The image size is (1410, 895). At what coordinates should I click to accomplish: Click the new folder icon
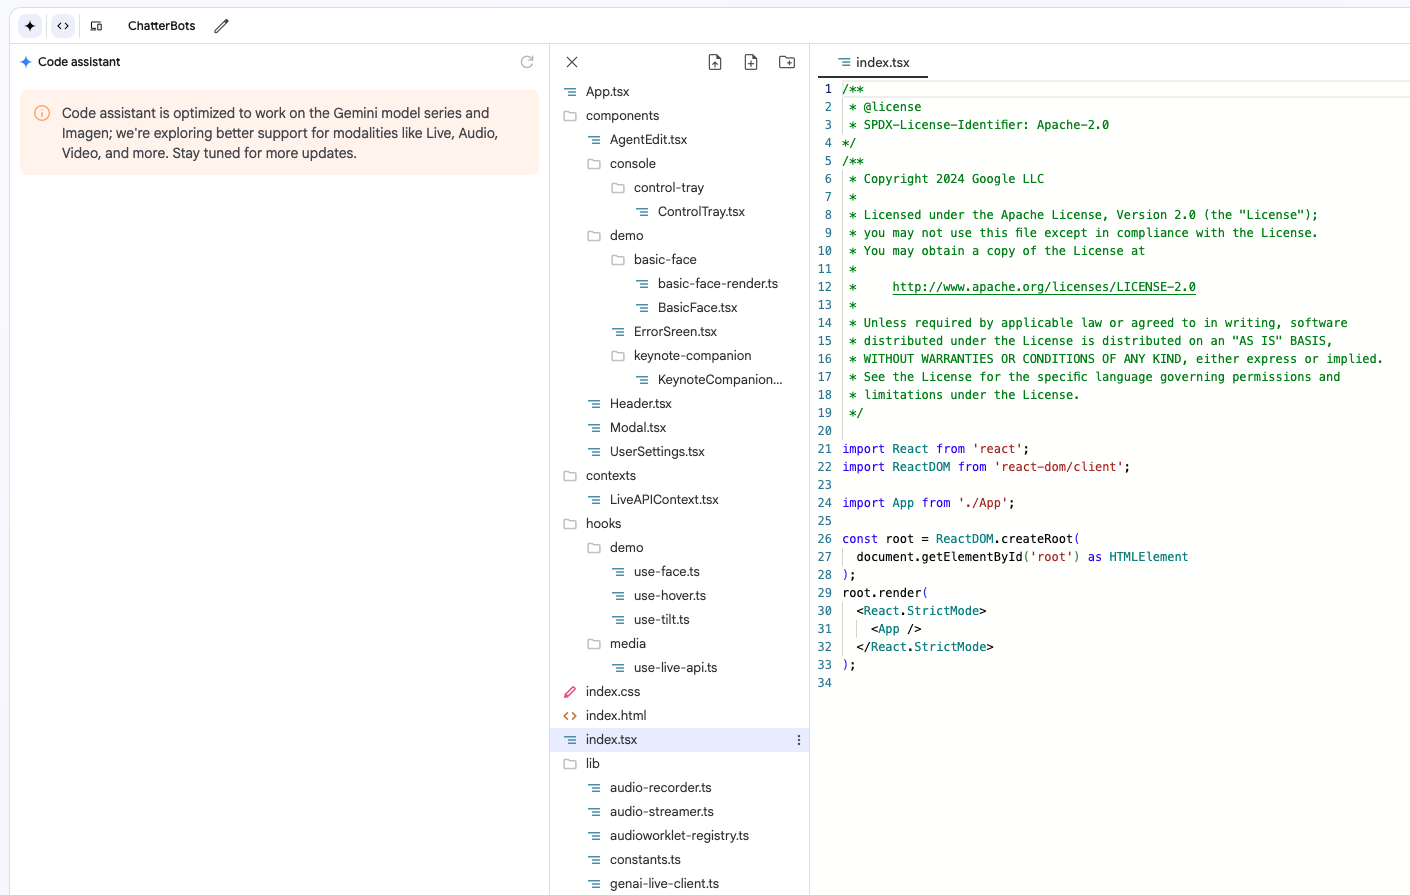787,62
